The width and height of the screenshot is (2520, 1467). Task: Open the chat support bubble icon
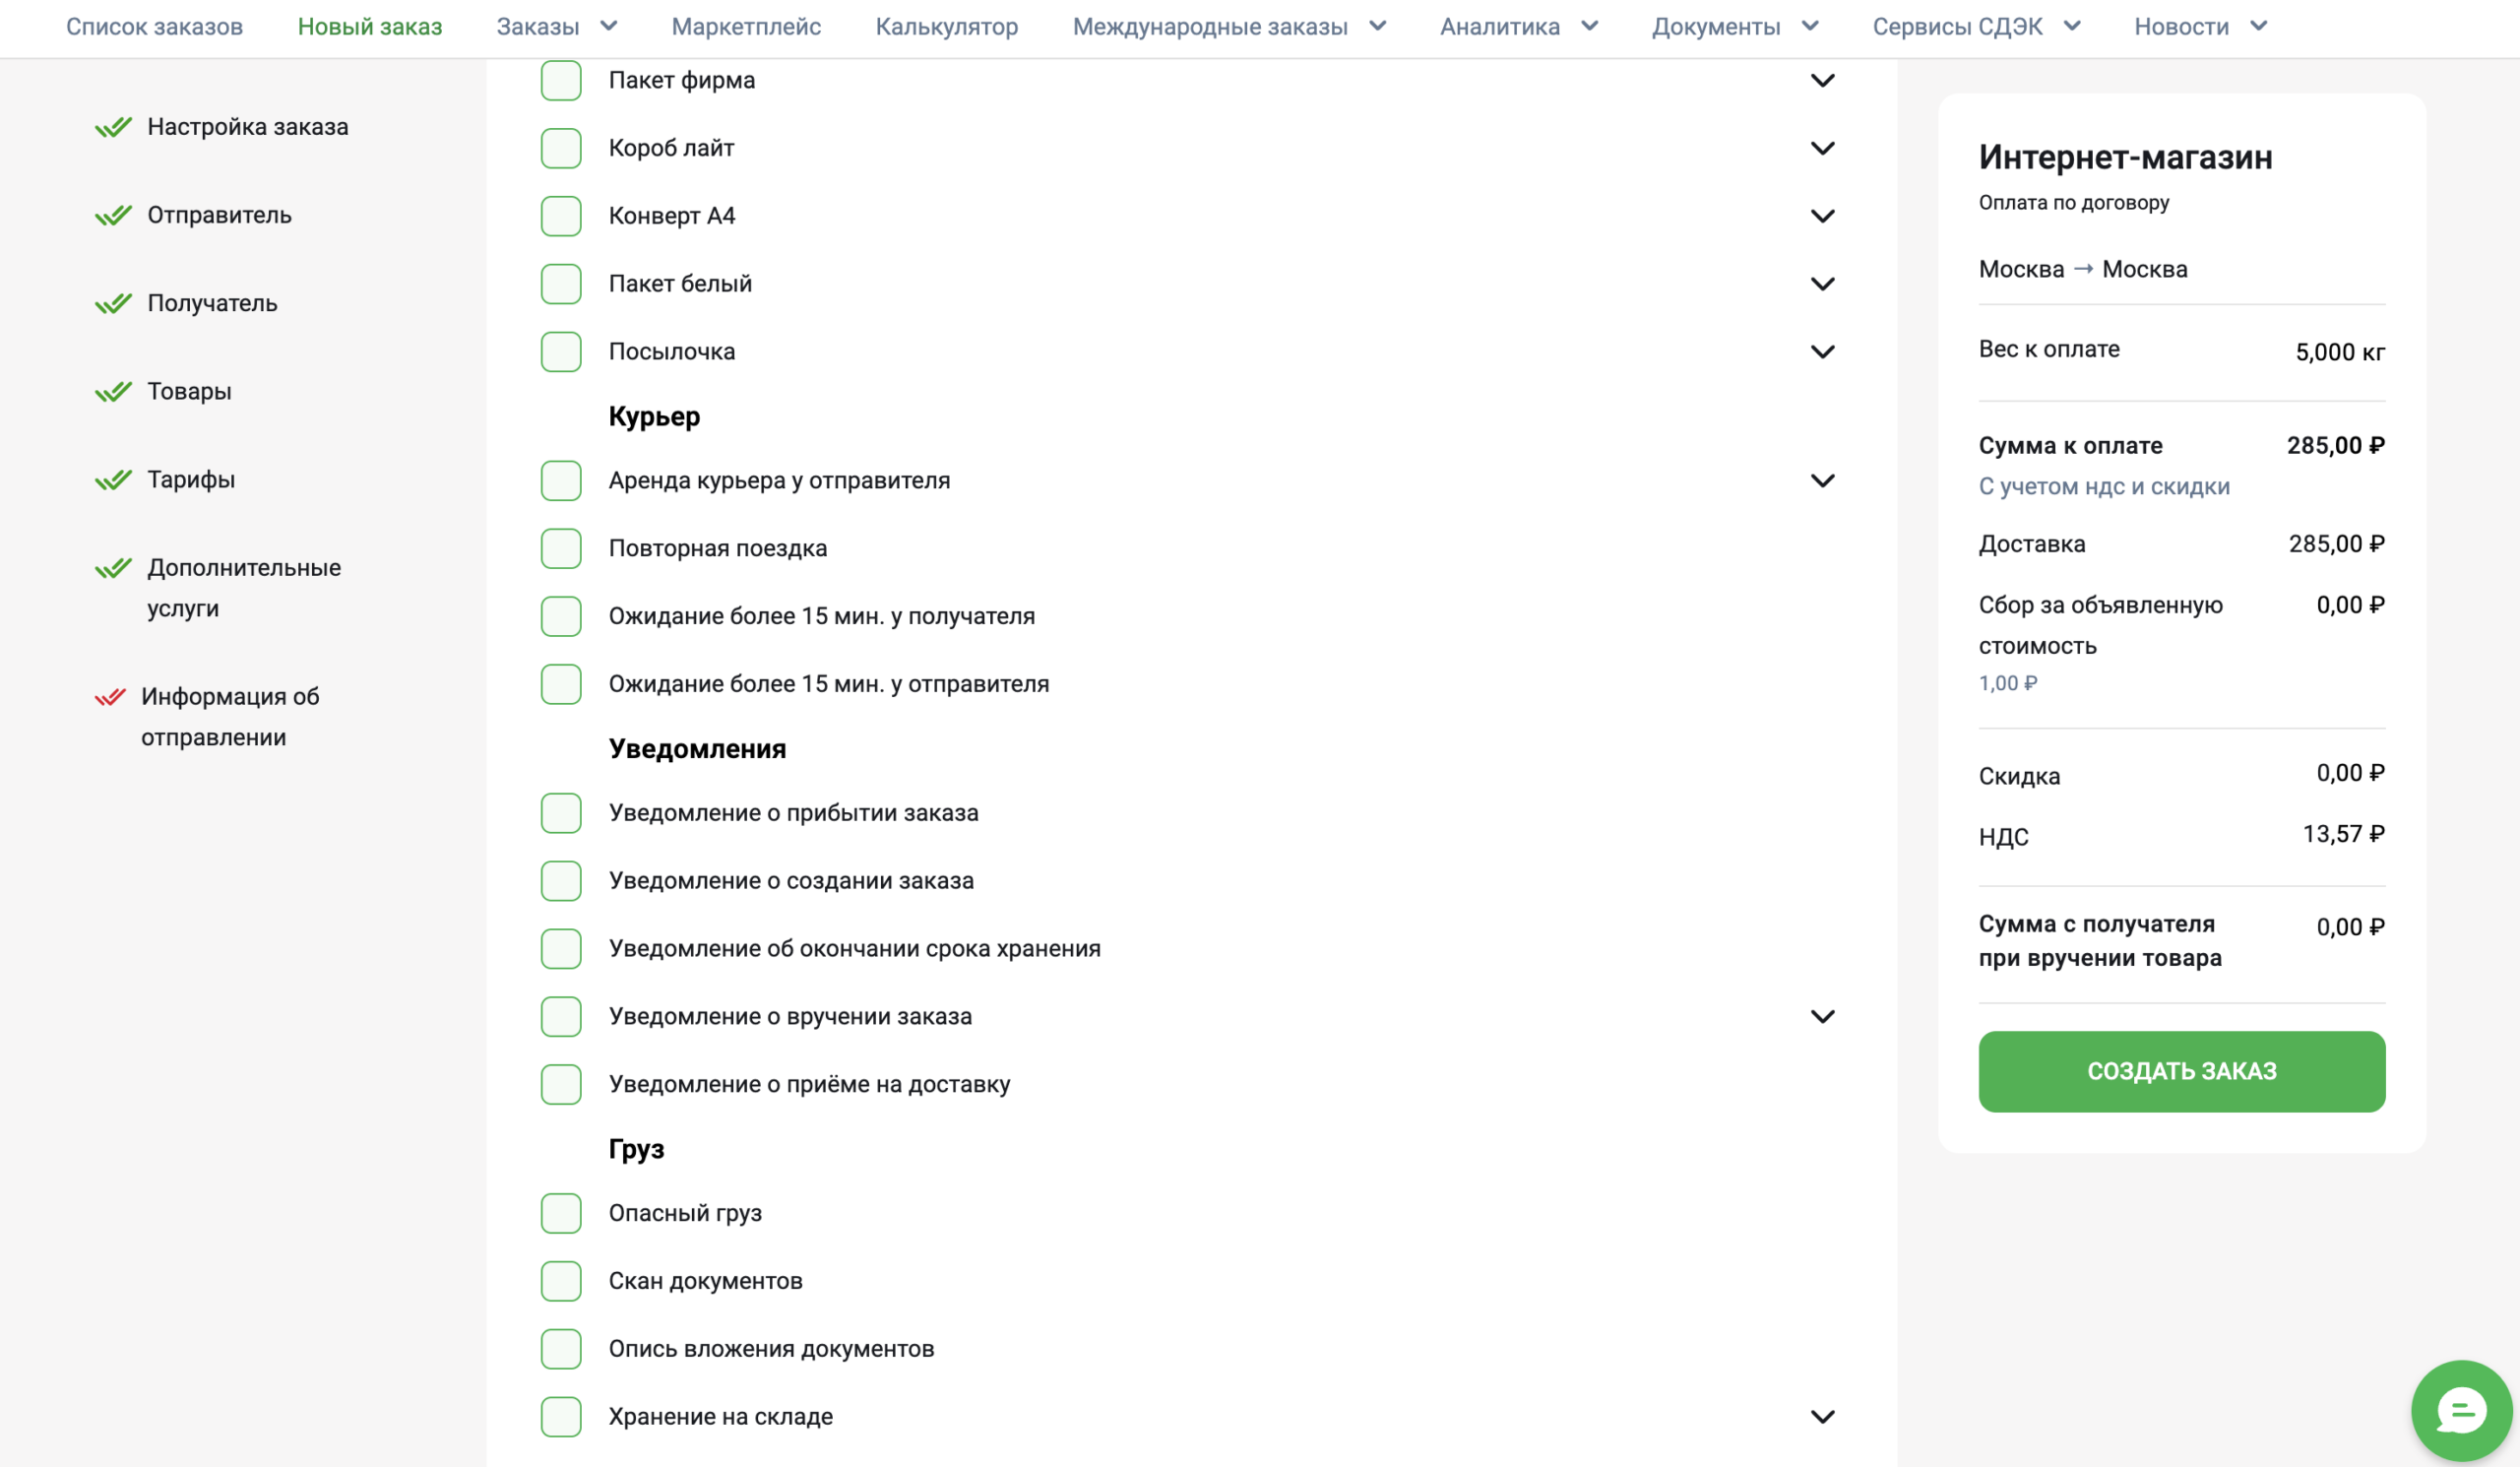point(2461,1411)
